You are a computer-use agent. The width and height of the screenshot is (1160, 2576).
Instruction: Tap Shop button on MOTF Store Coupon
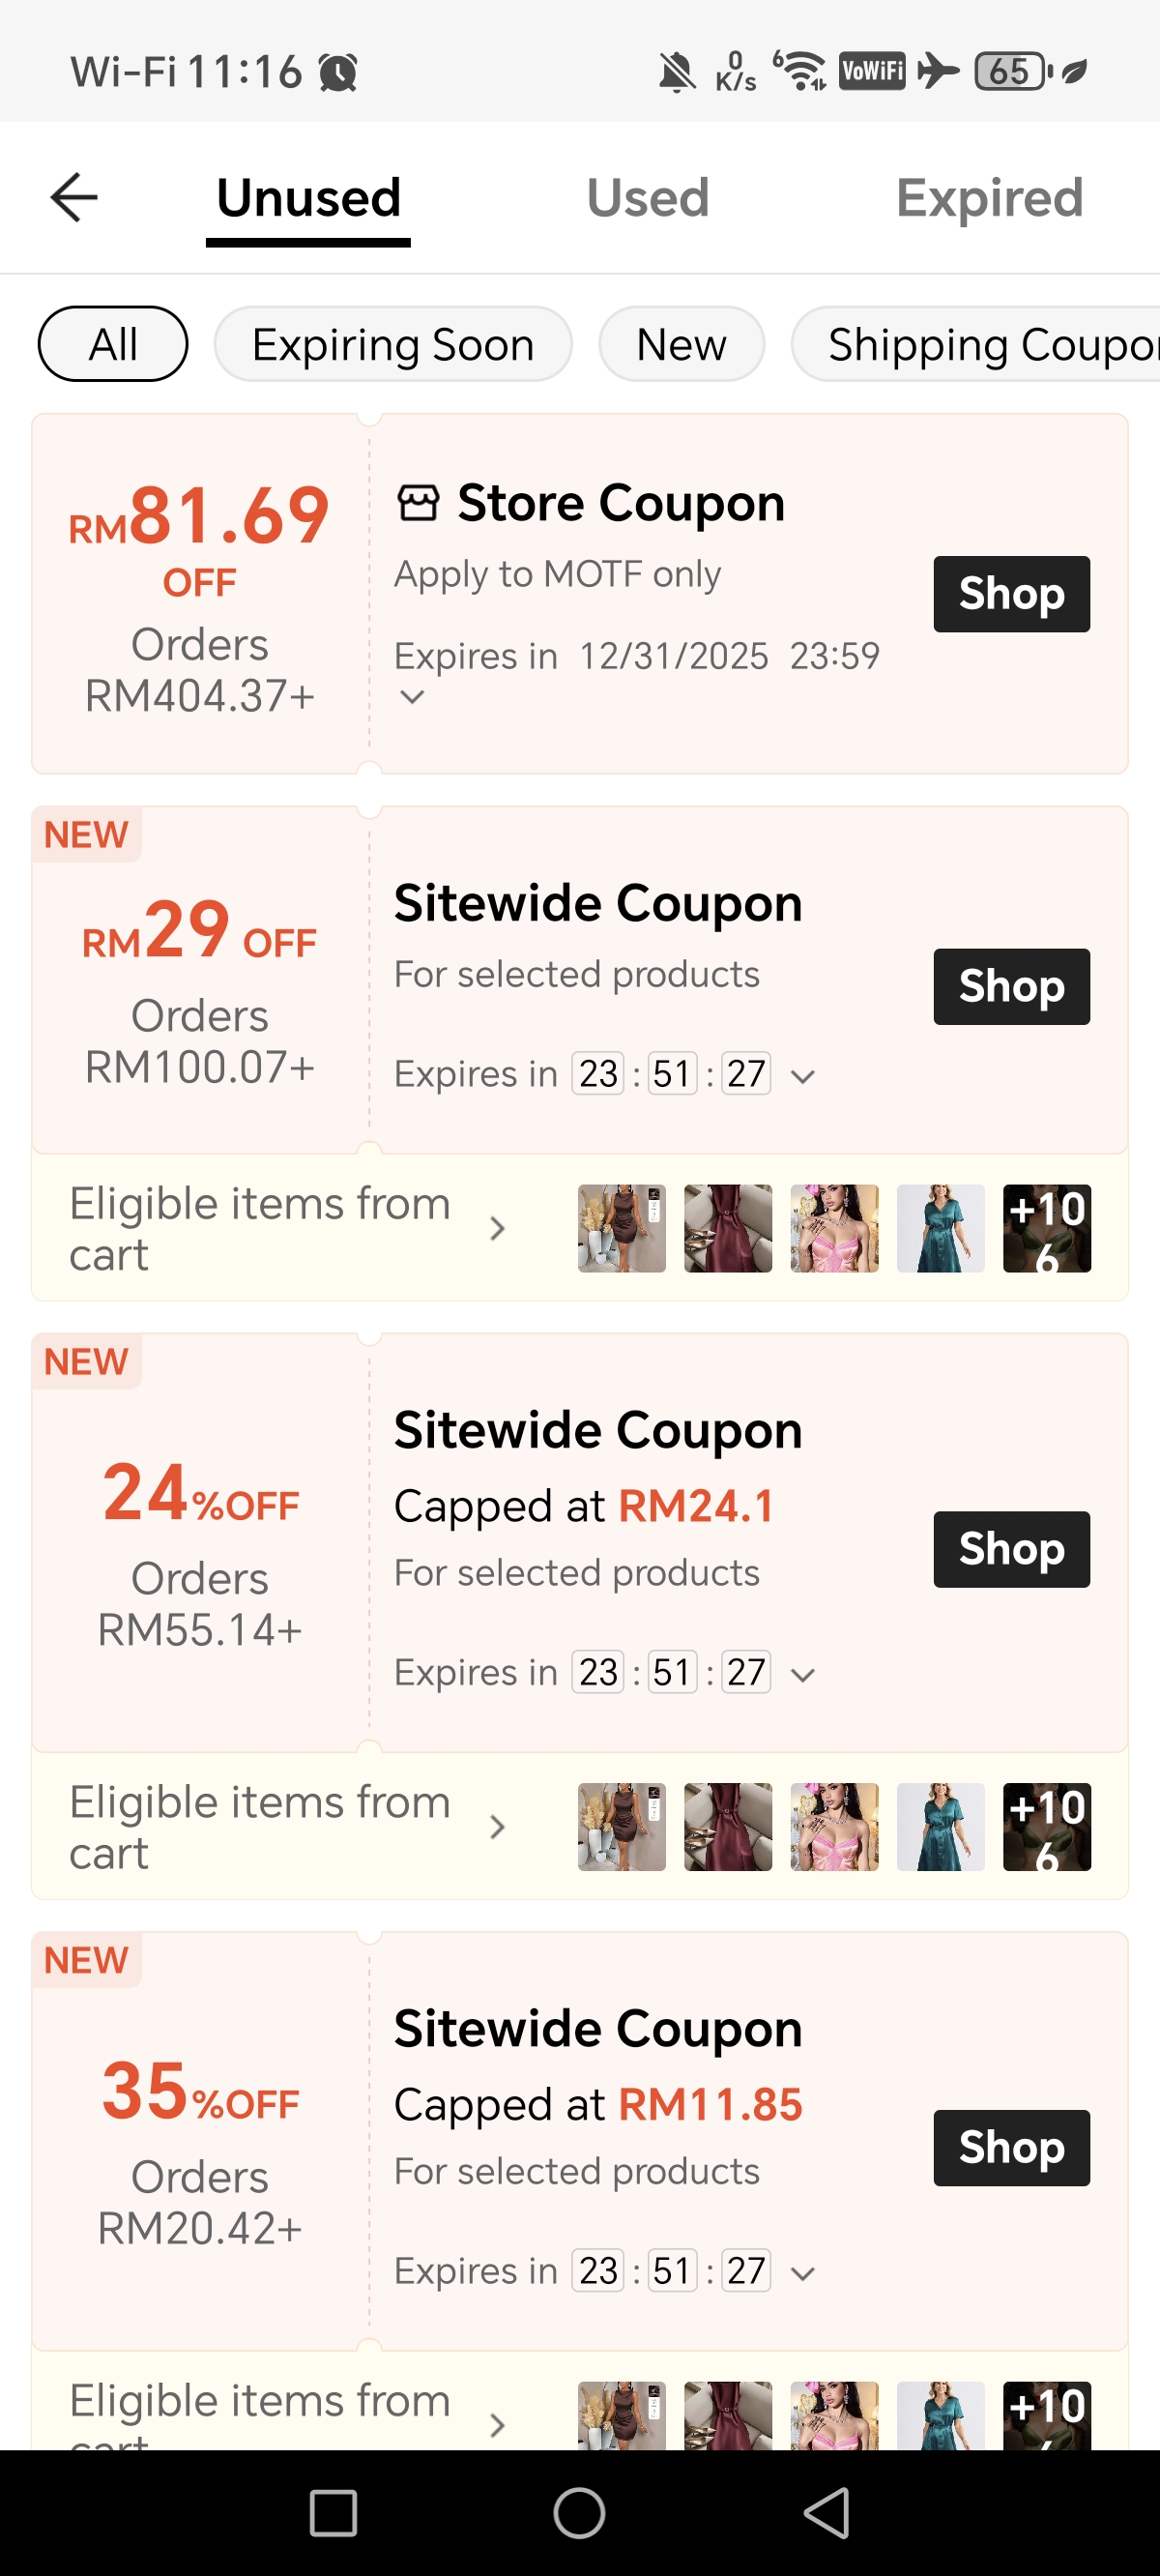click(x=1011, y=594)
